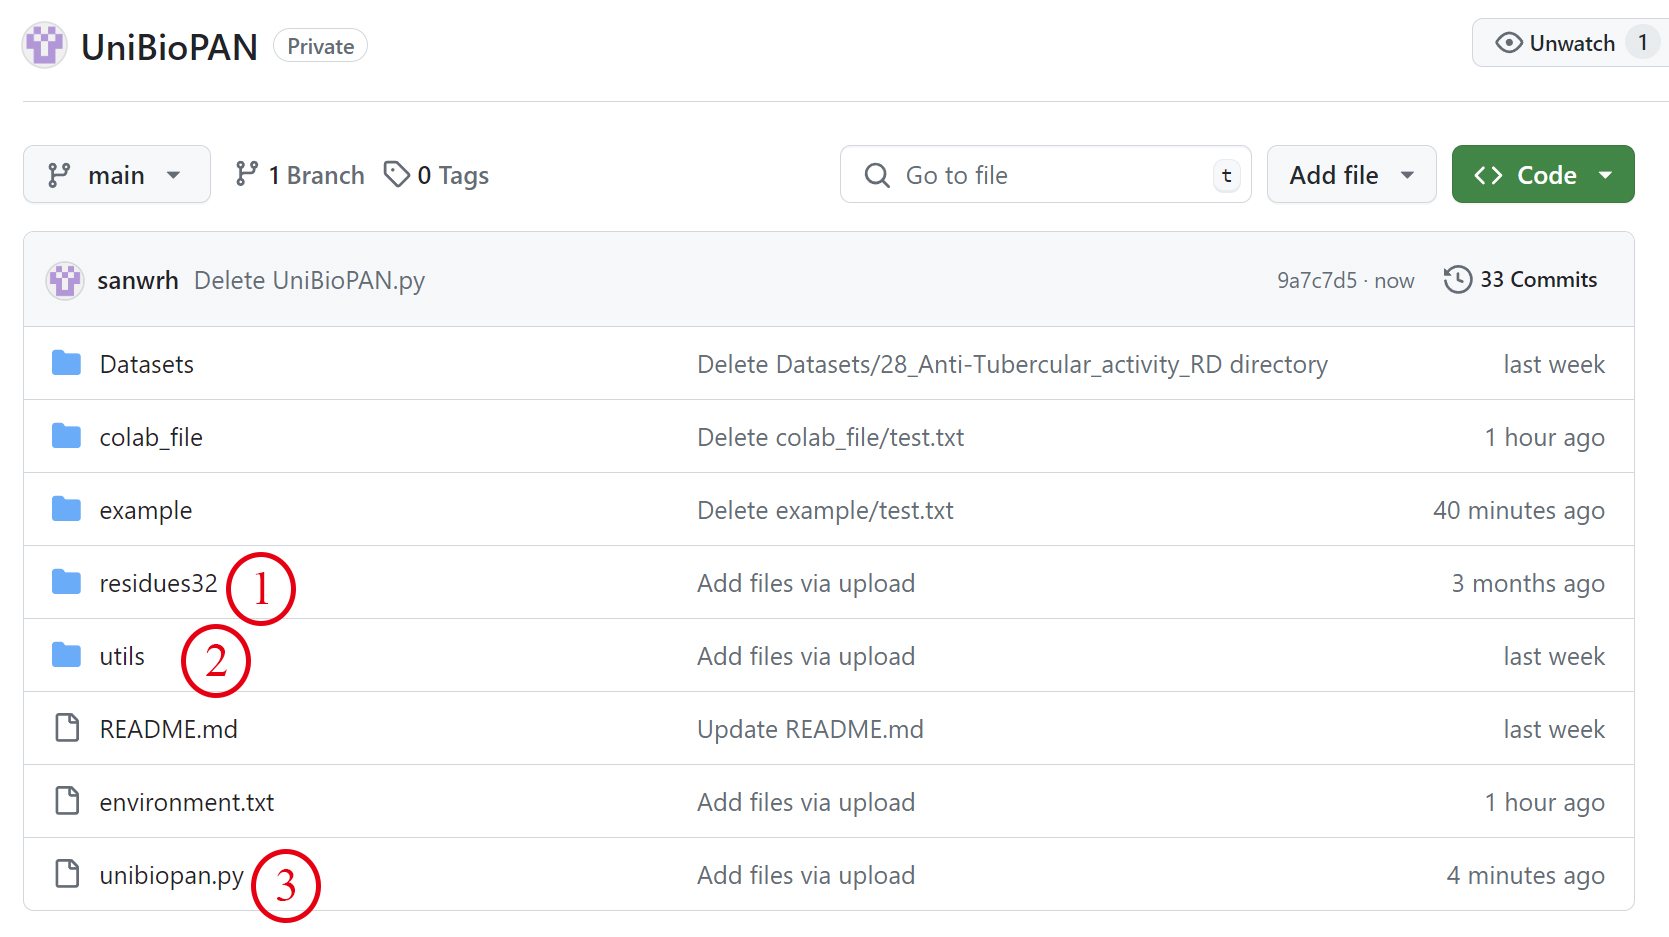Click the unibiopan.py file icon

(67, 875)
